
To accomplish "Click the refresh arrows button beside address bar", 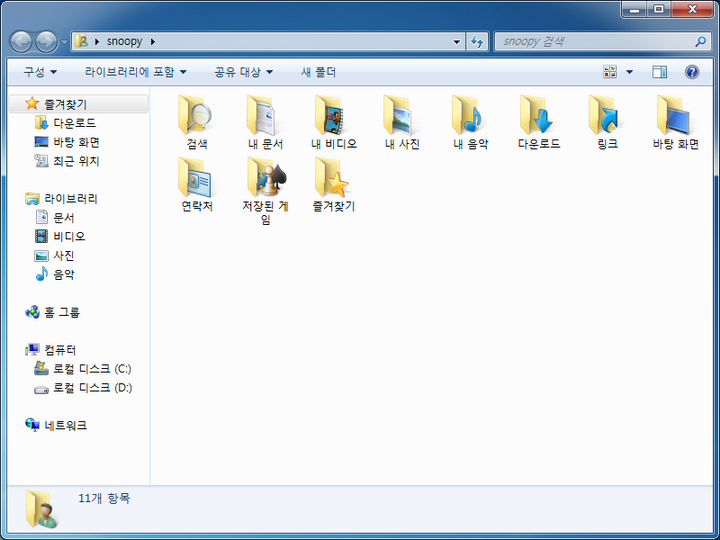I will tap(477, 42).
